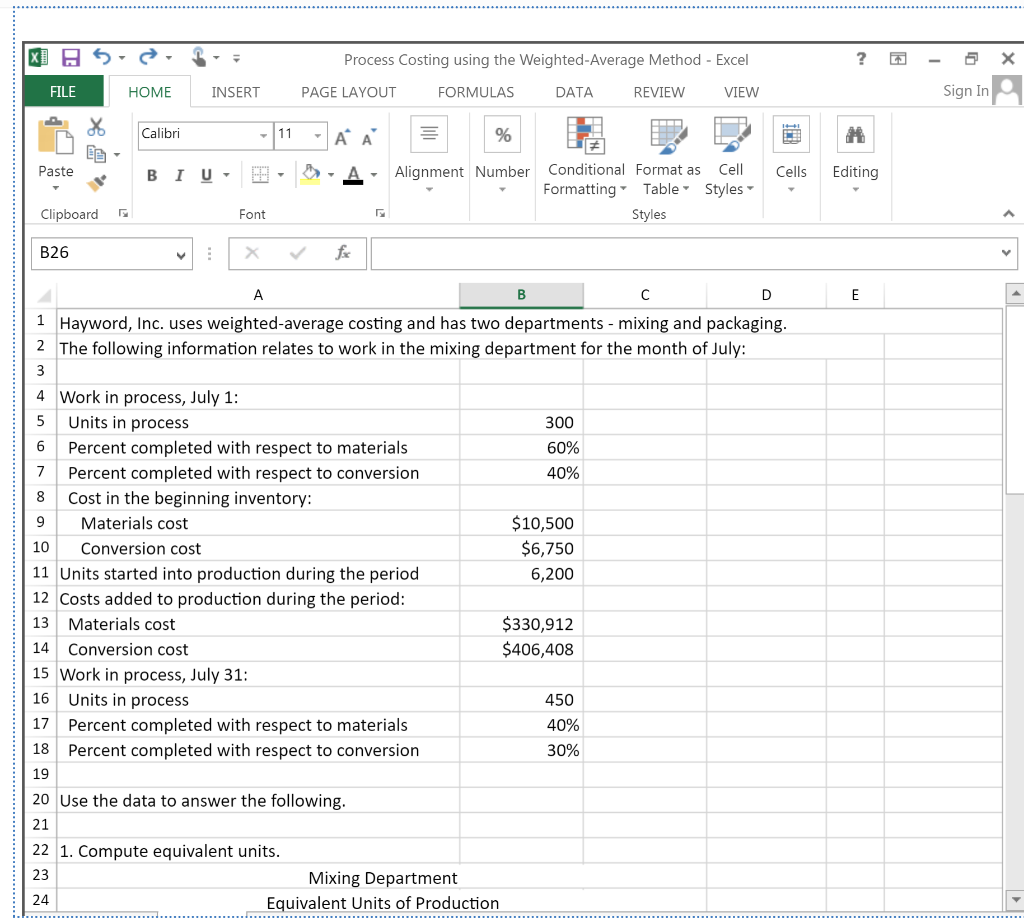Select the Underline formatting icon
The image size is (1024, 922).
[x=205, y=174]
